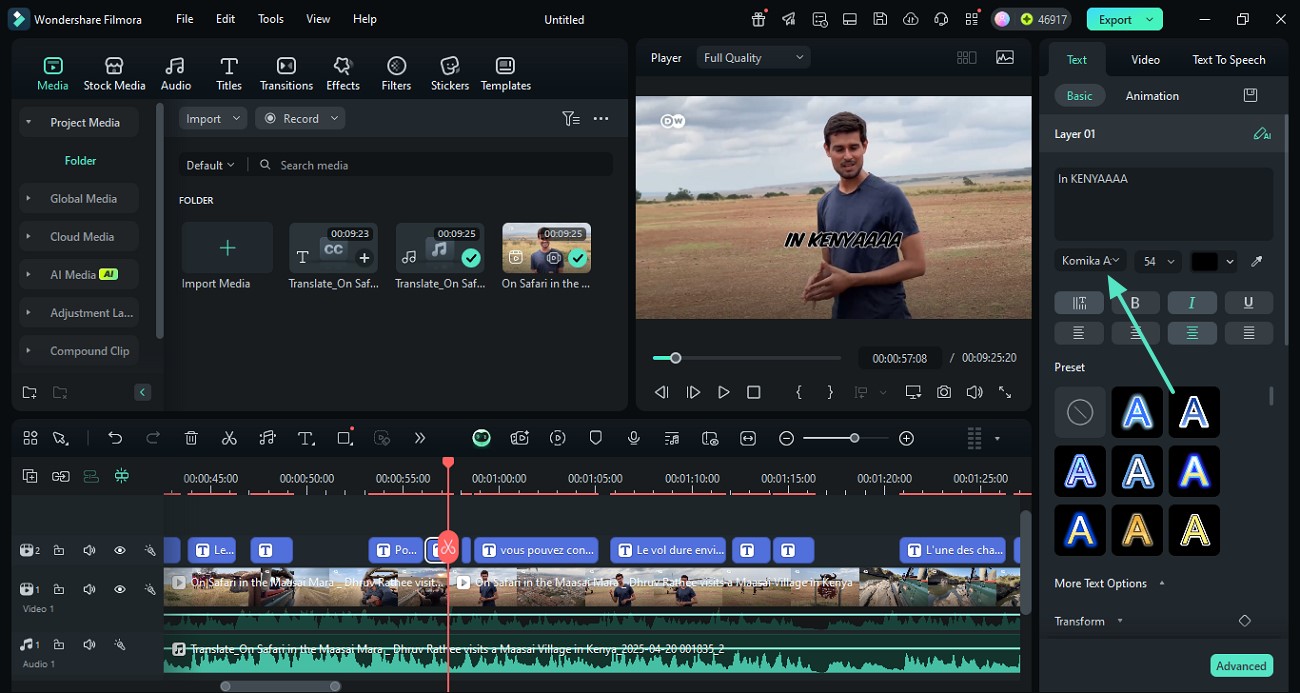
Task: Switch to the Text To Speech tab
Action: point(1228,59)
